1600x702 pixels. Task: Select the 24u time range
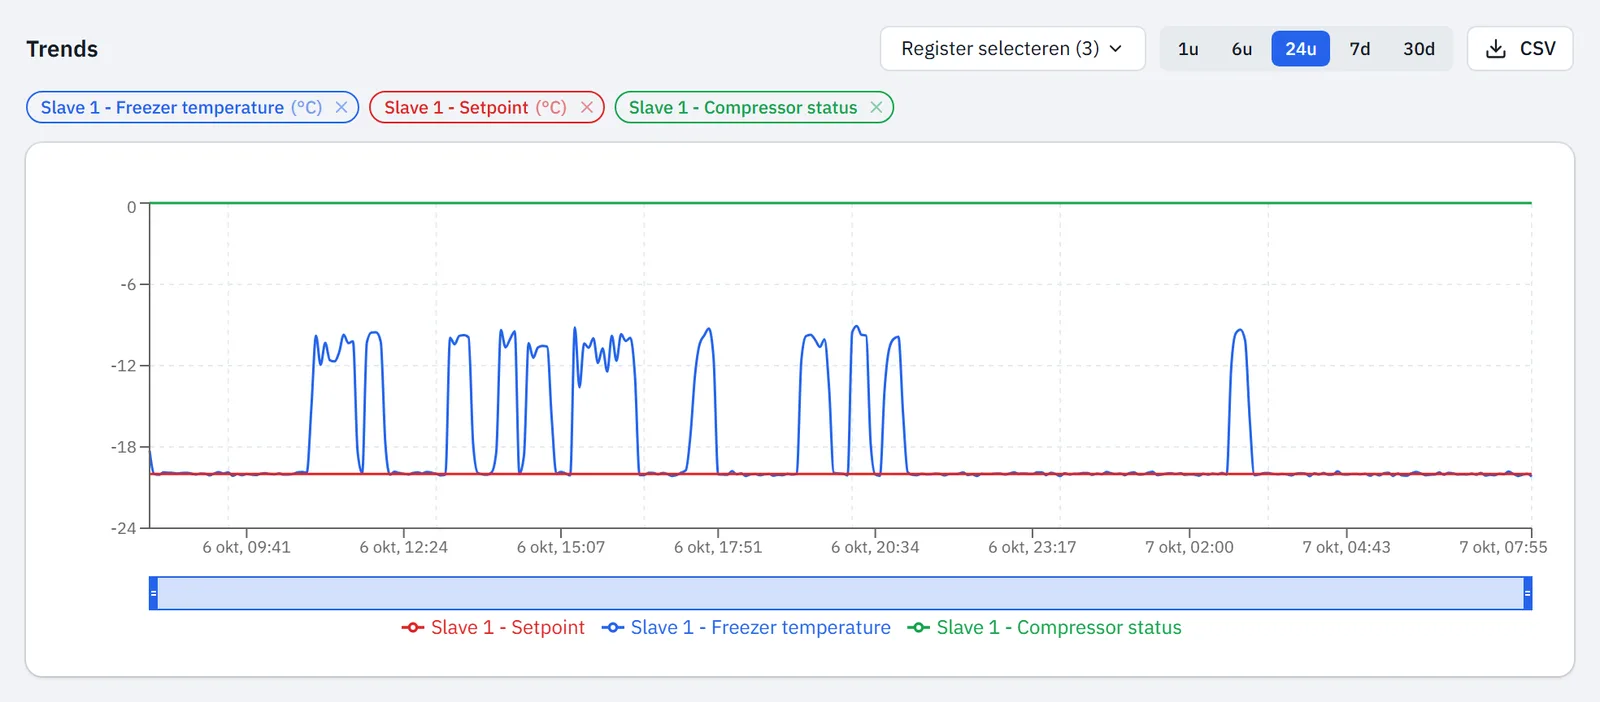click(1300, 49)
